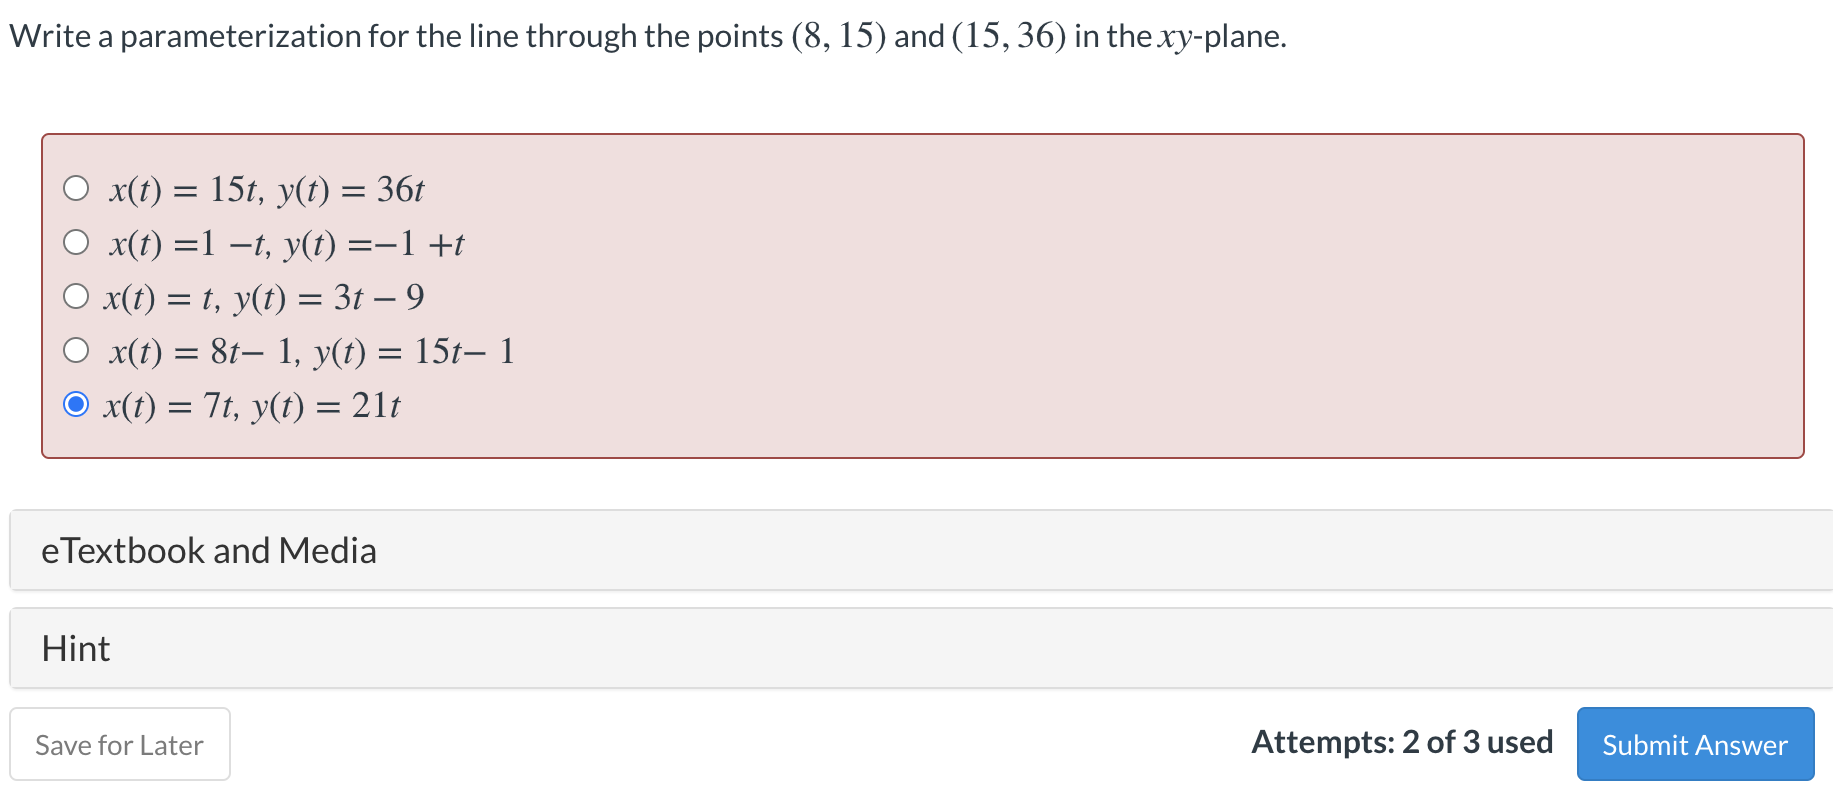1833x795 pixels.
Task: Click the Attempts: 2 of 3 used text
Action: pyautogui.click(x=1402, y=743)
